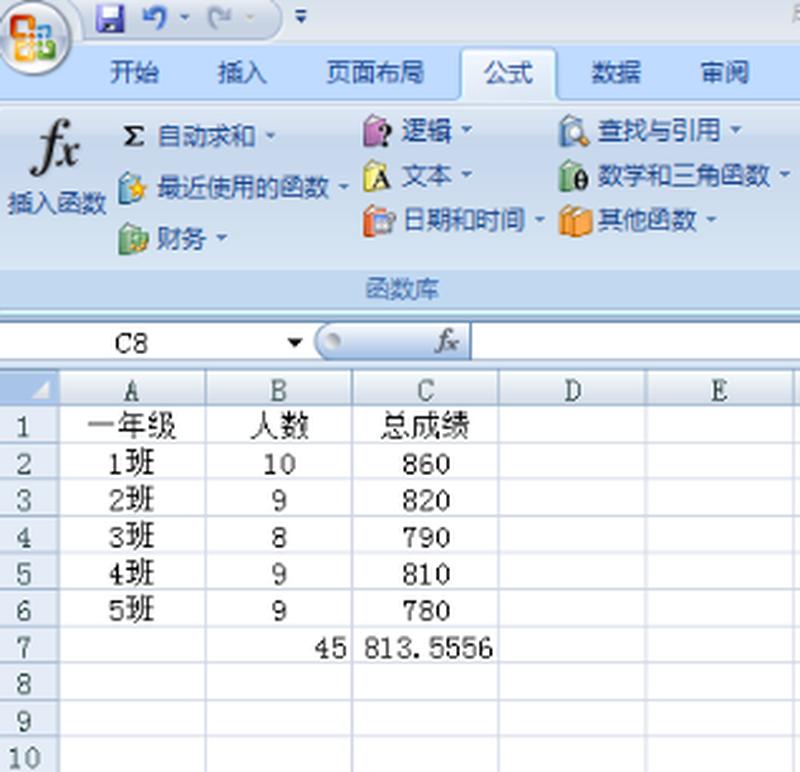Click the Select All corner button
This screenshot has height=772, width=800.
coord(29,389)
